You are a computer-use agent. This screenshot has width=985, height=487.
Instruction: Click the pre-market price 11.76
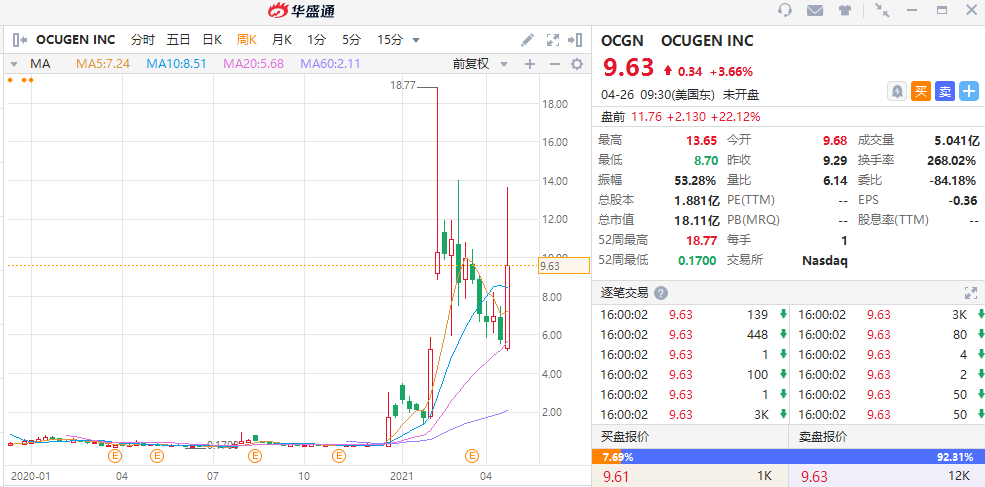647,116
